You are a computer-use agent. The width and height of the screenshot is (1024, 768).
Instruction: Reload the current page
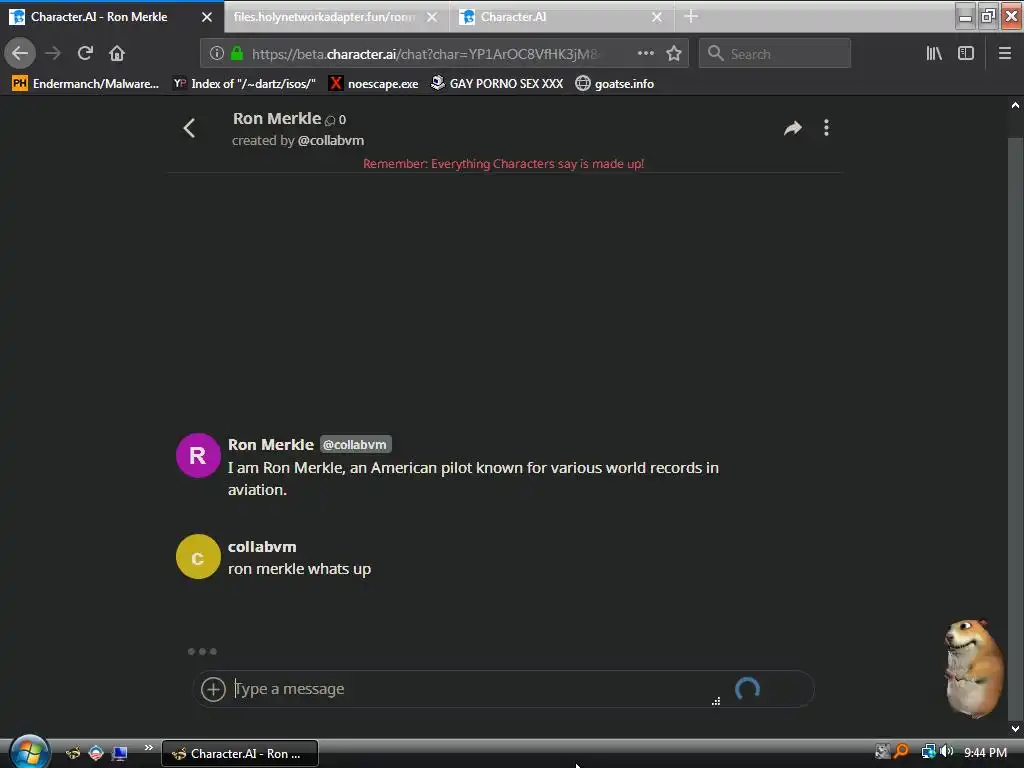pyautogui.click(x=85, y=53)
